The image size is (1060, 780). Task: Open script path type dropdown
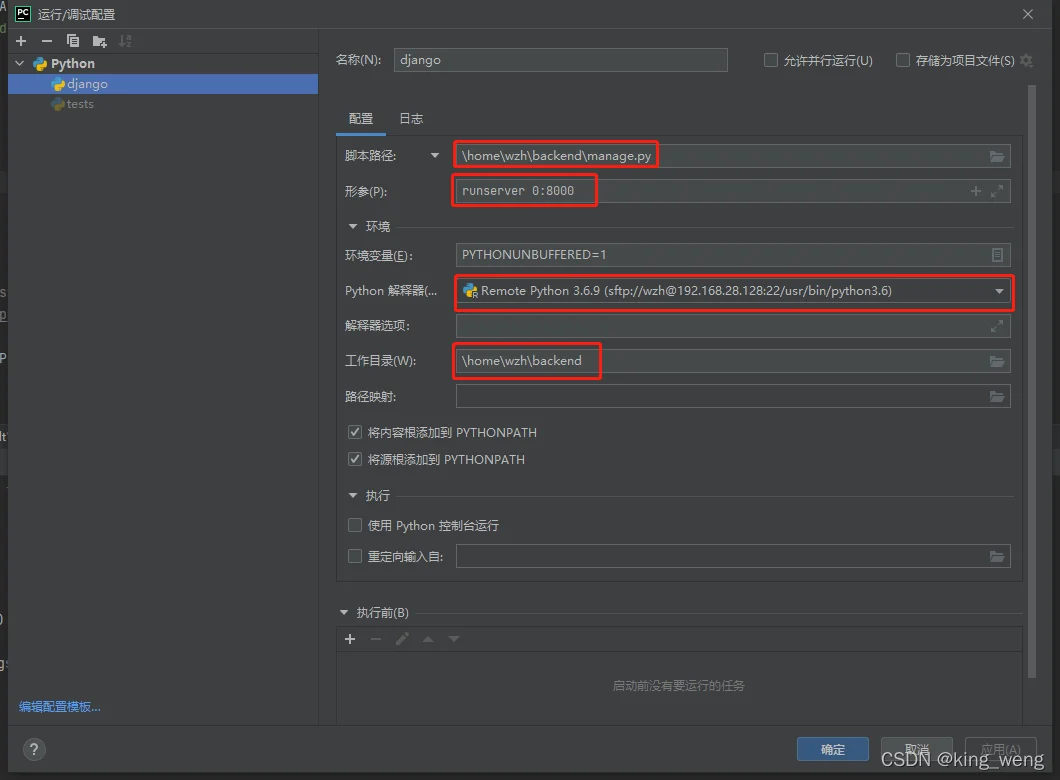coord(435,155)
